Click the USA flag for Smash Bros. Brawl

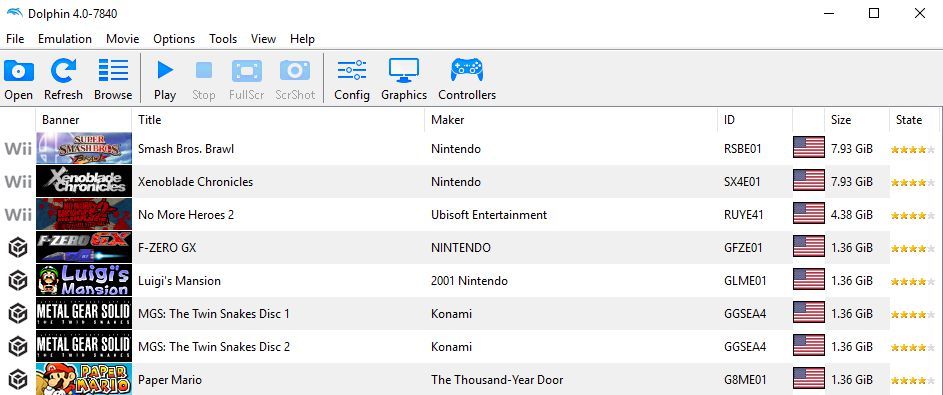point(809,147)
